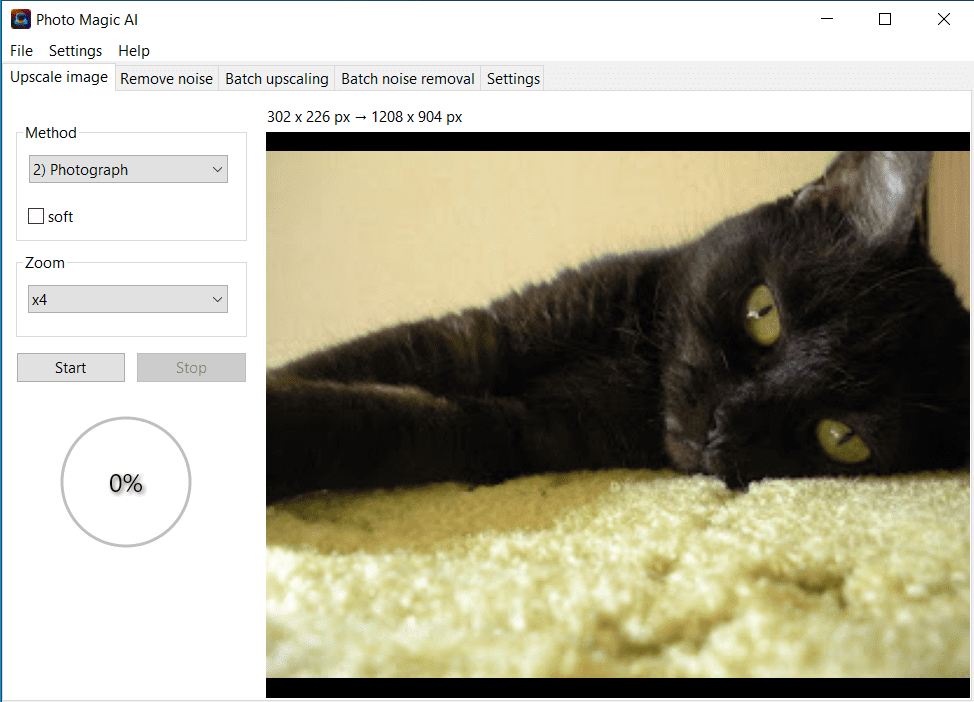Screen dimensions: 974x702
Task: Open the Settings tab beside Batch noise removal
Action: pos(513,79)
